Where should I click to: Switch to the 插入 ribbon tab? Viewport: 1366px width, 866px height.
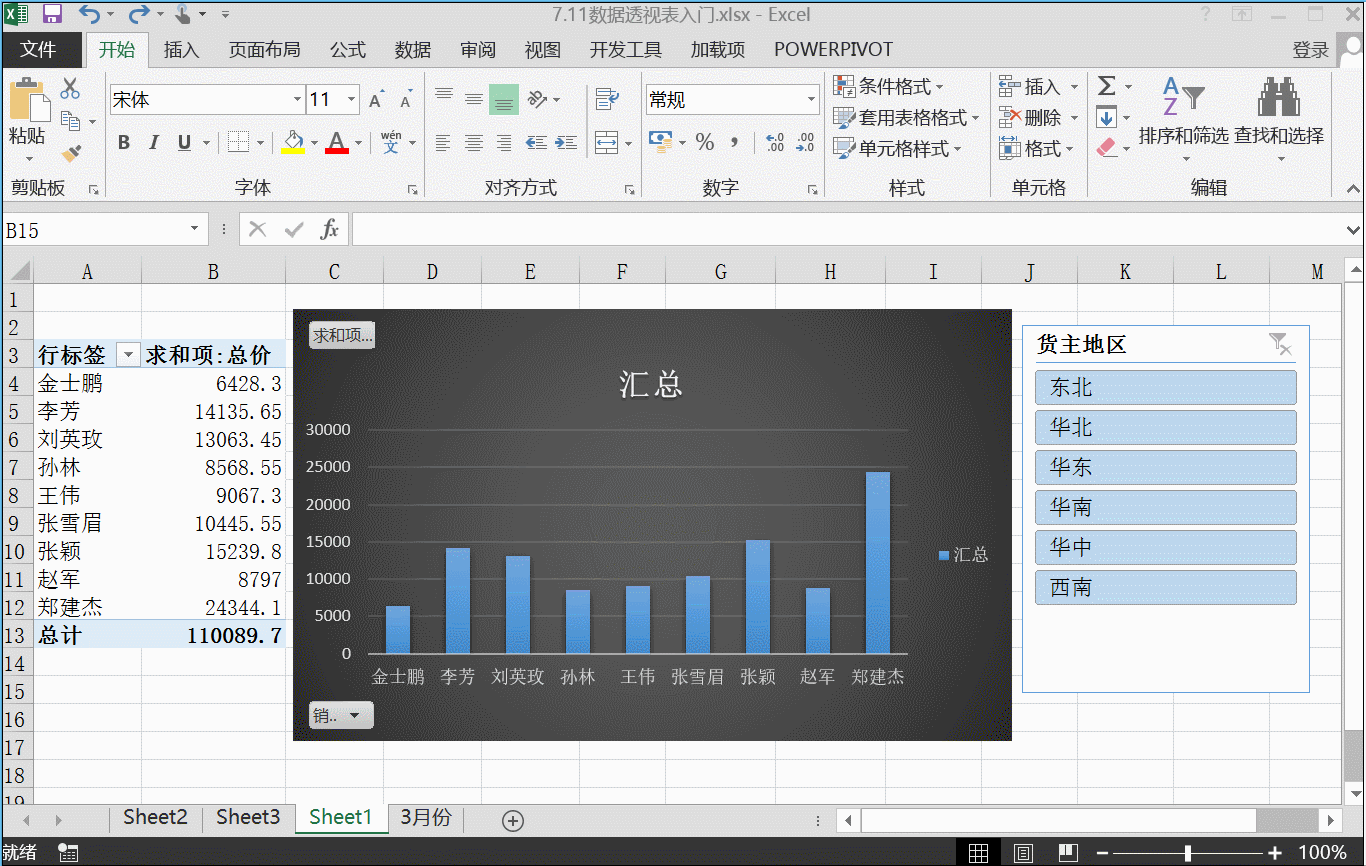181,49
